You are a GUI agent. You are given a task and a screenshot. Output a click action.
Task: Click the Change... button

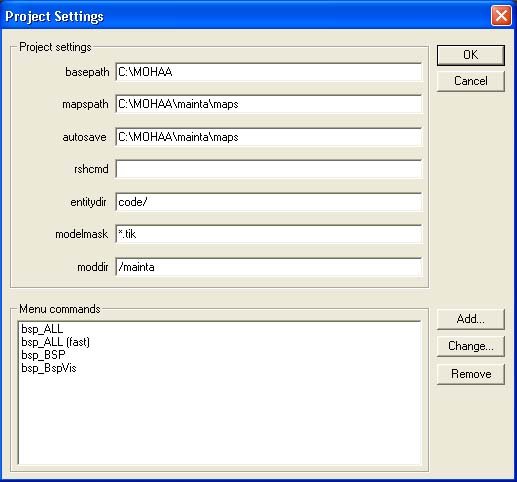pos(471,346)
